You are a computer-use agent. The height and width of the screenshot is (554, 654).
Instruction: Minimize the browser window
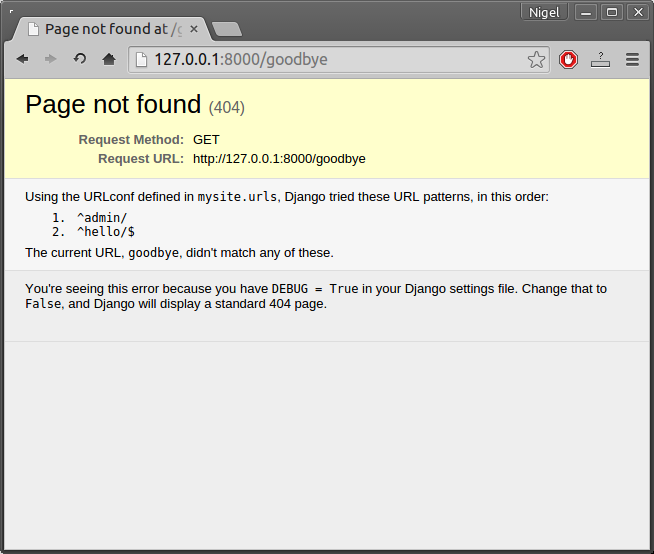587,12
